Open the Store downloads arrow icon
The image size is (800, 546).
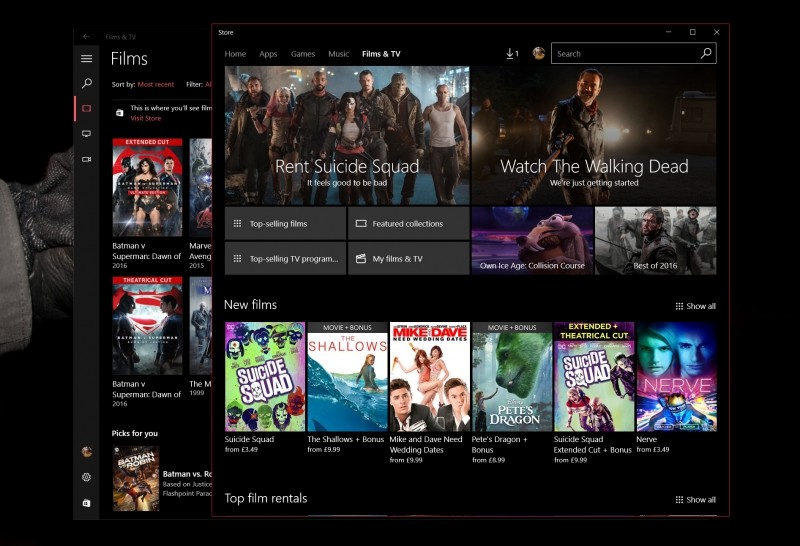pyautogui.click(x=511, y=54)
